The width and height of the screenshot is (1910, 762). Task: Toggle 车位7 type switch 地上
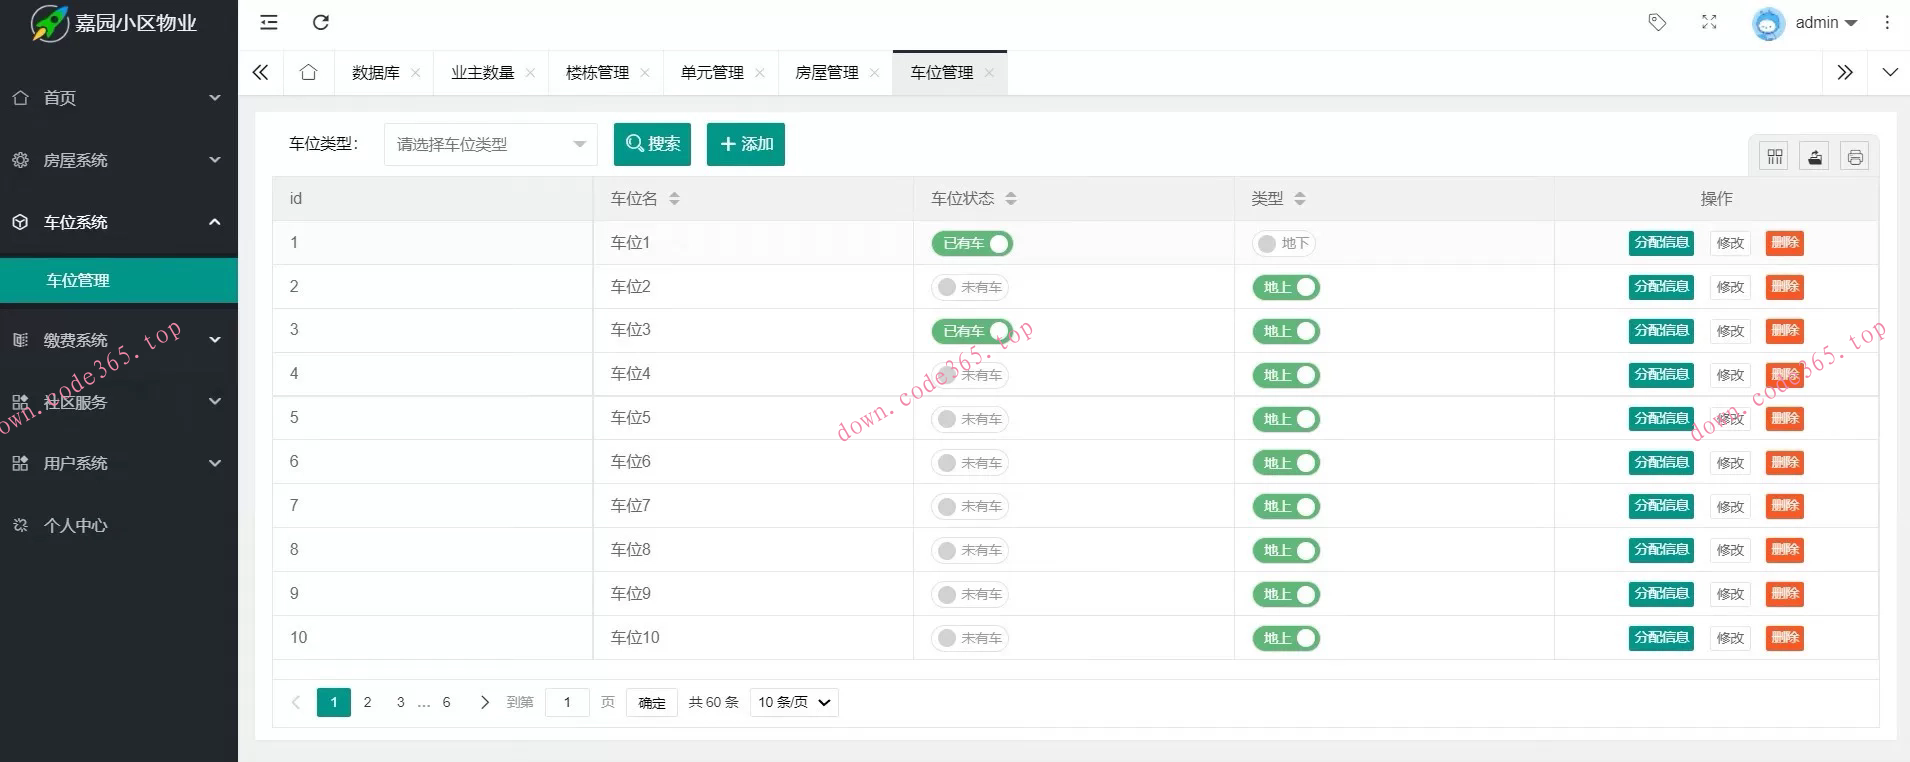tap(1286, 506)
